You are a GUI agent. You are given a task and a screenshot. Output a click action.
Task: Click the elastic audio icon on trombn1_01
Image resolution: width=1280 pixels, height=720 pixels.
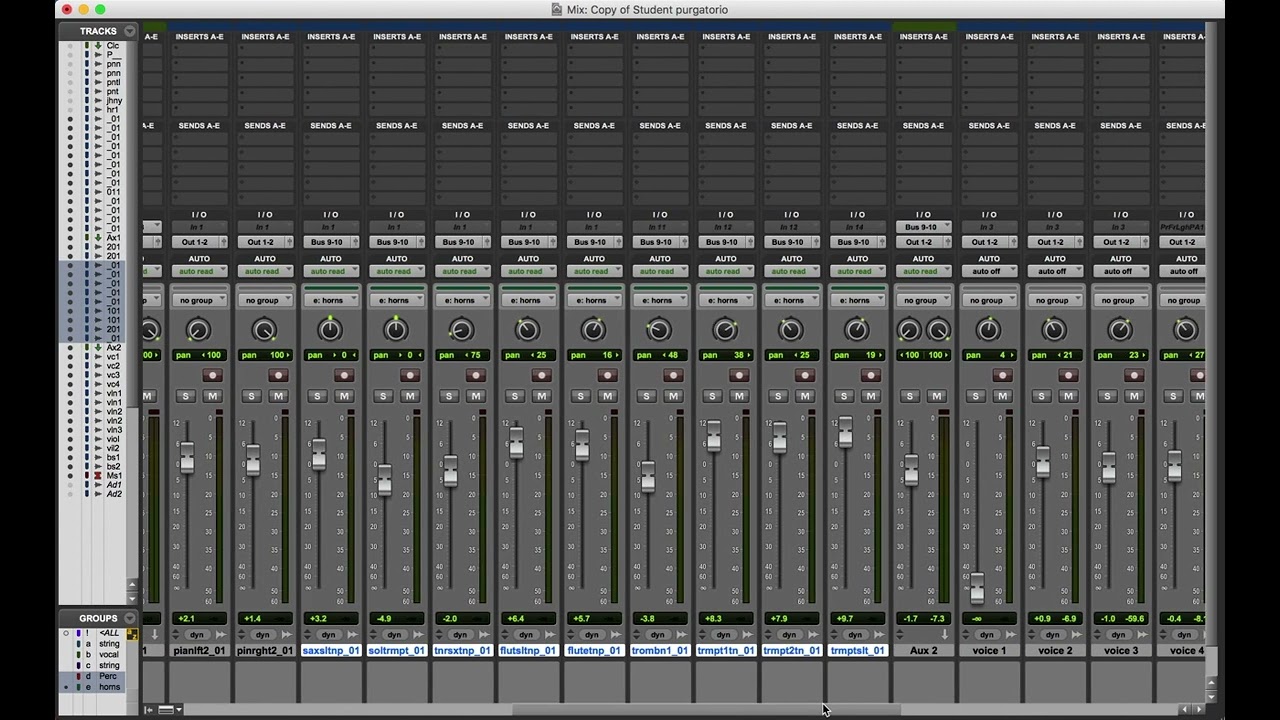click(681, 635)
